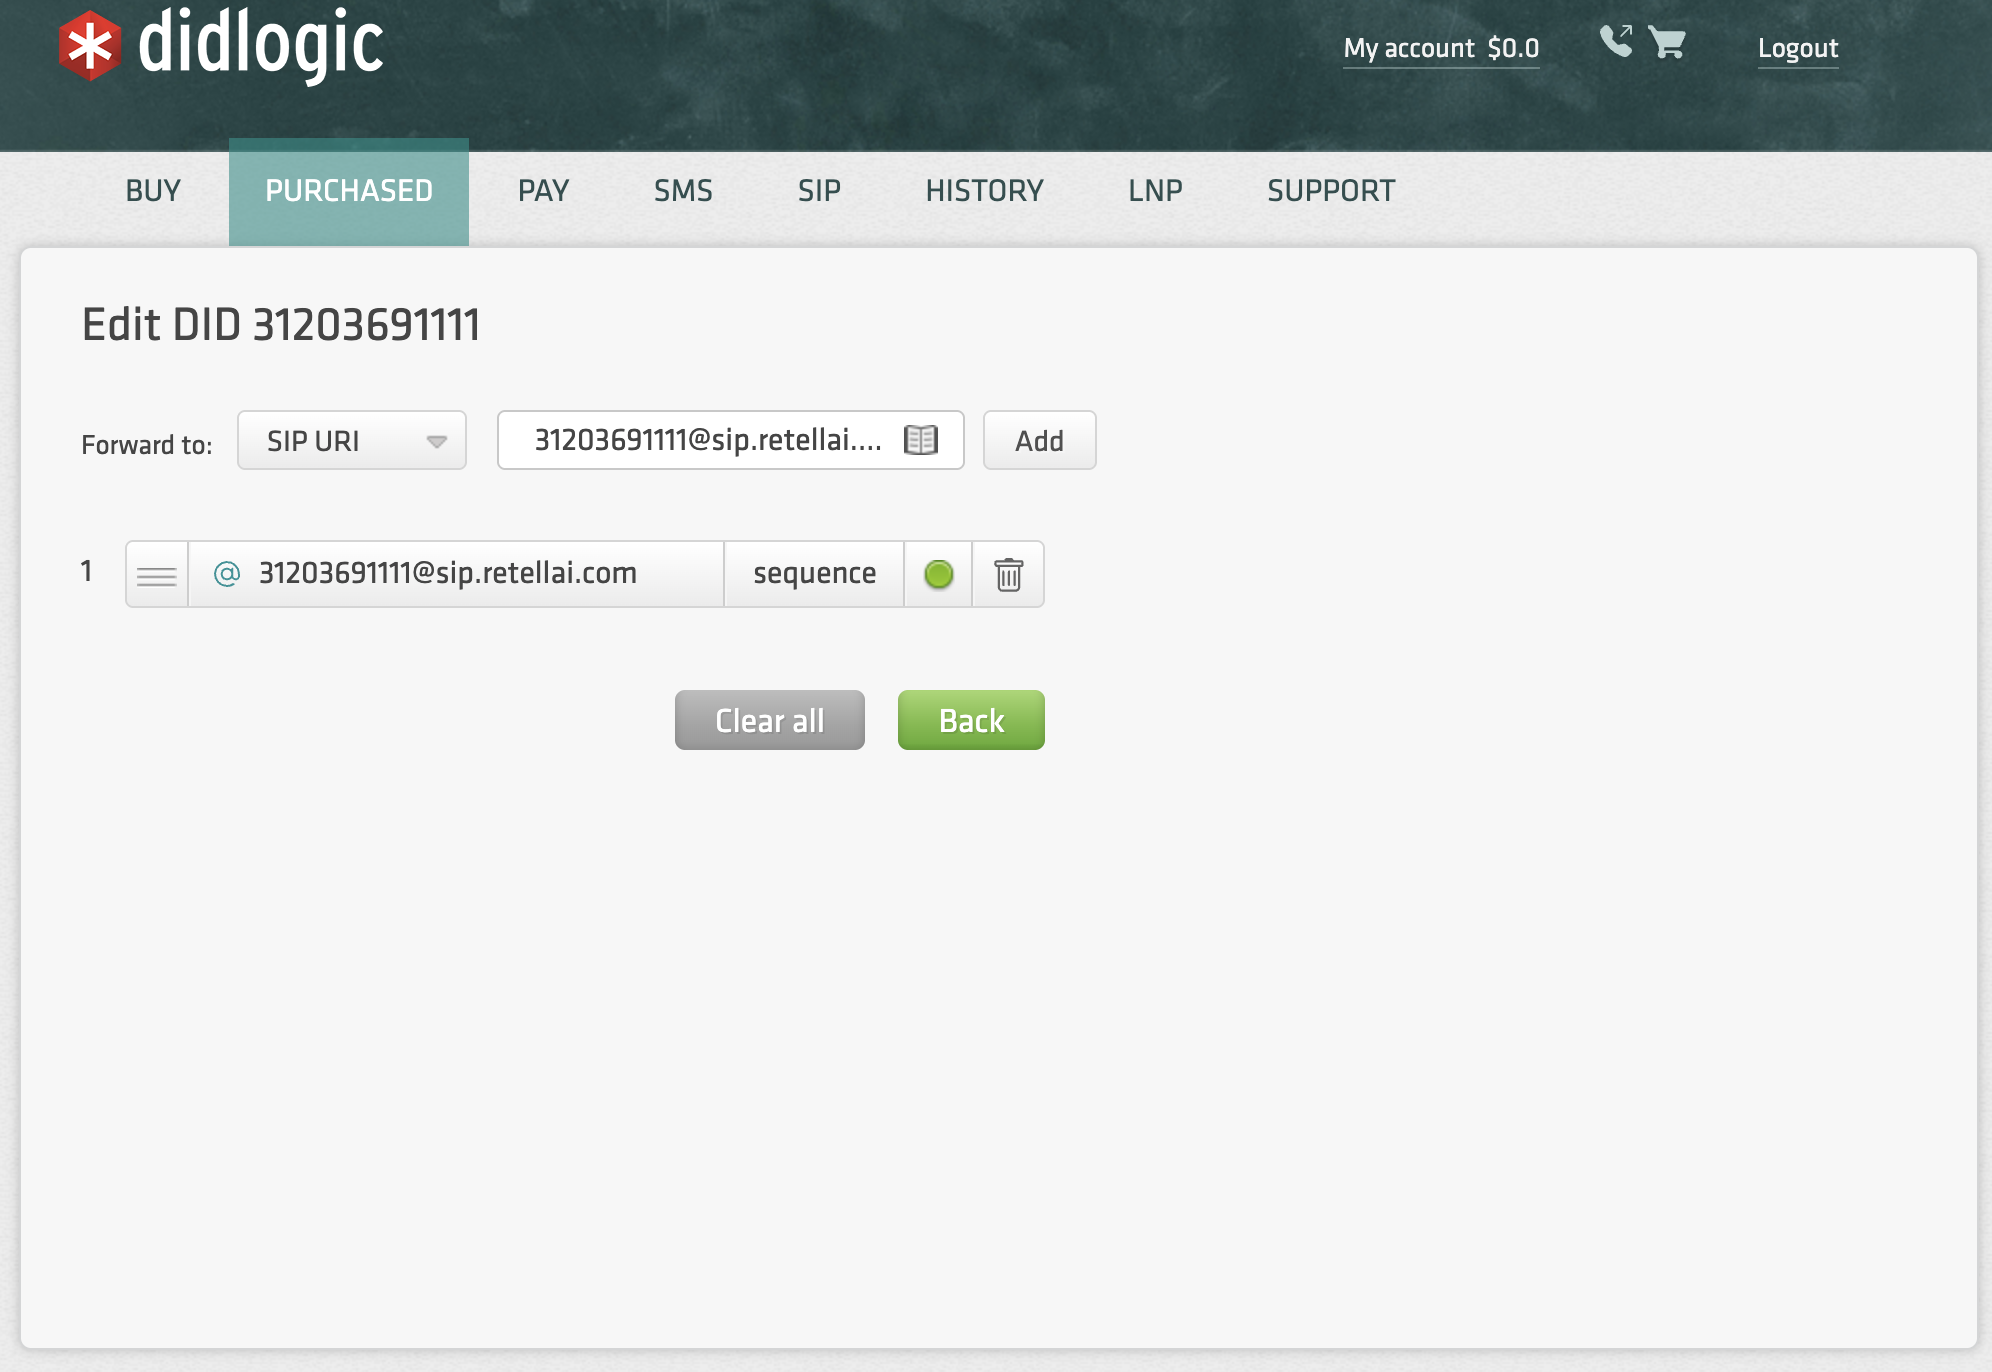Open the SUPPORT tab
This screenshot has width=1992, height=1372.
tap(1330, 191)
